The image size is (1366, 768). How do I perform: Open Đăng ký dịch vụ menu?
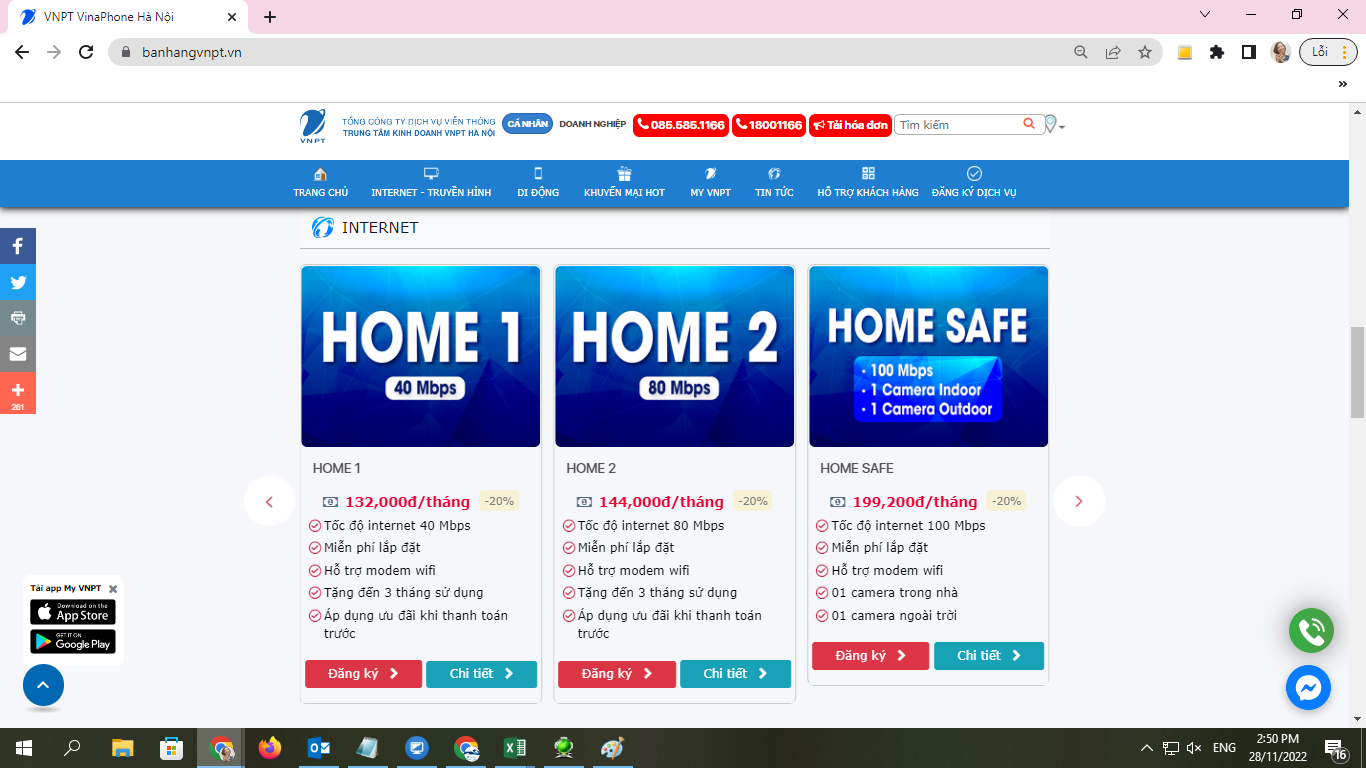(974, 183)
